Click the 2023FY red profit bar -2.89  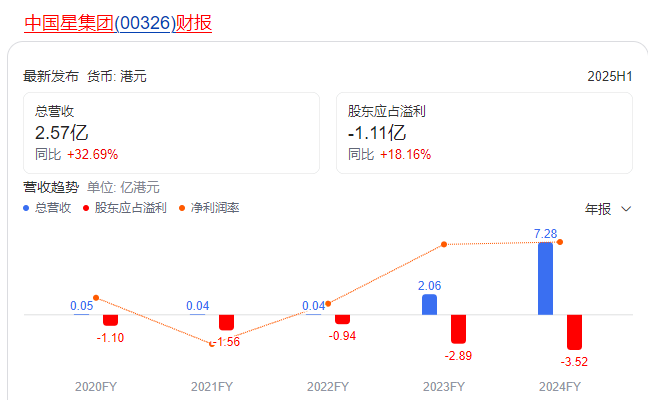(458, 328)
